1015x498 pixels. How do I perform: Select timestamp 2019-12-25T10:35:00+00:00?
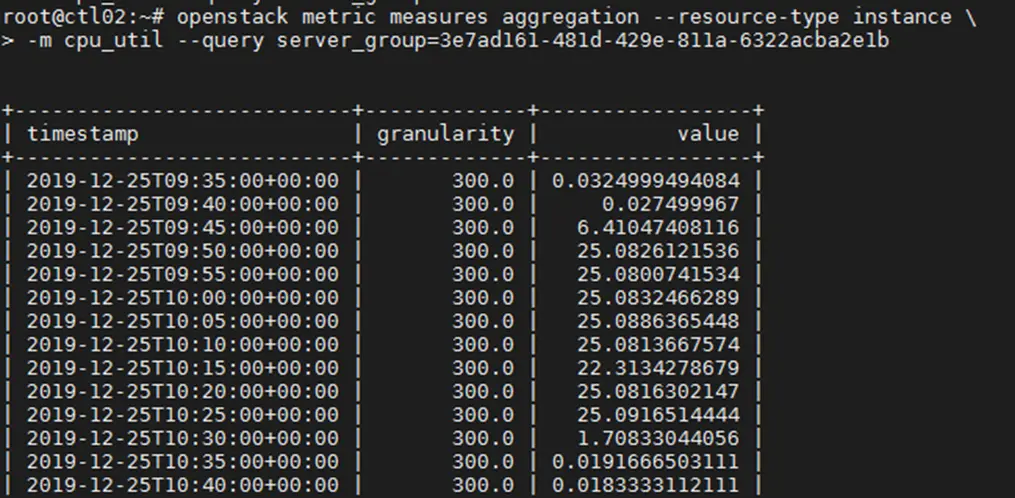(x=183, y=462)
